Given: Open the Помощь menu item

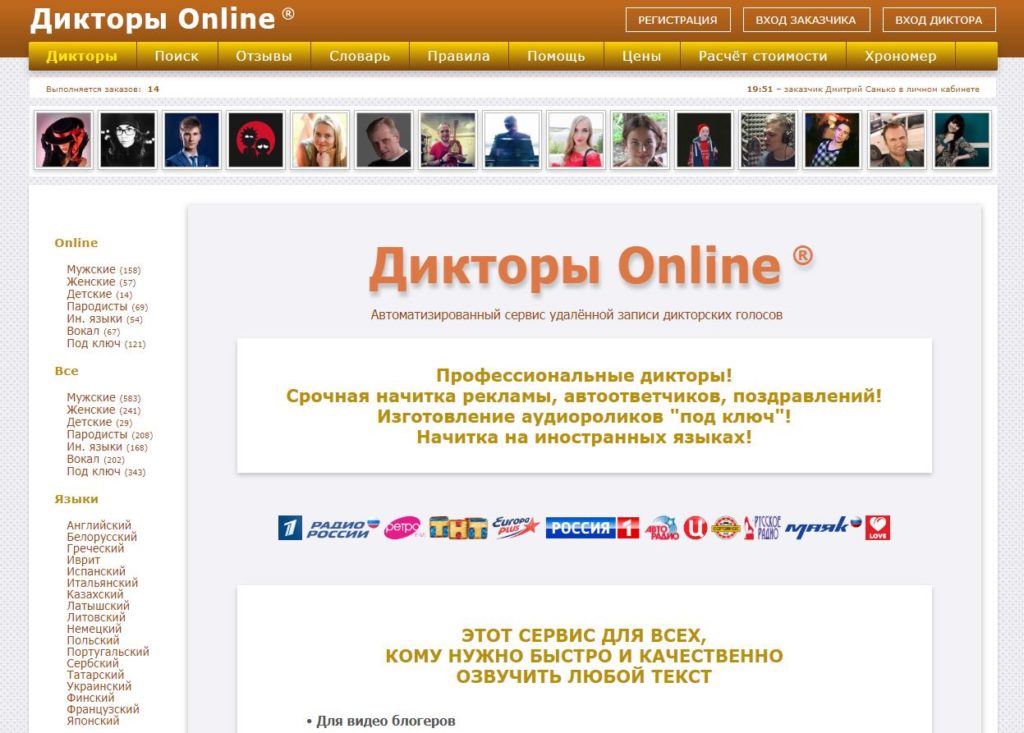Looking at the screenshot, I should pyautogui.click(x=556, y=56).
